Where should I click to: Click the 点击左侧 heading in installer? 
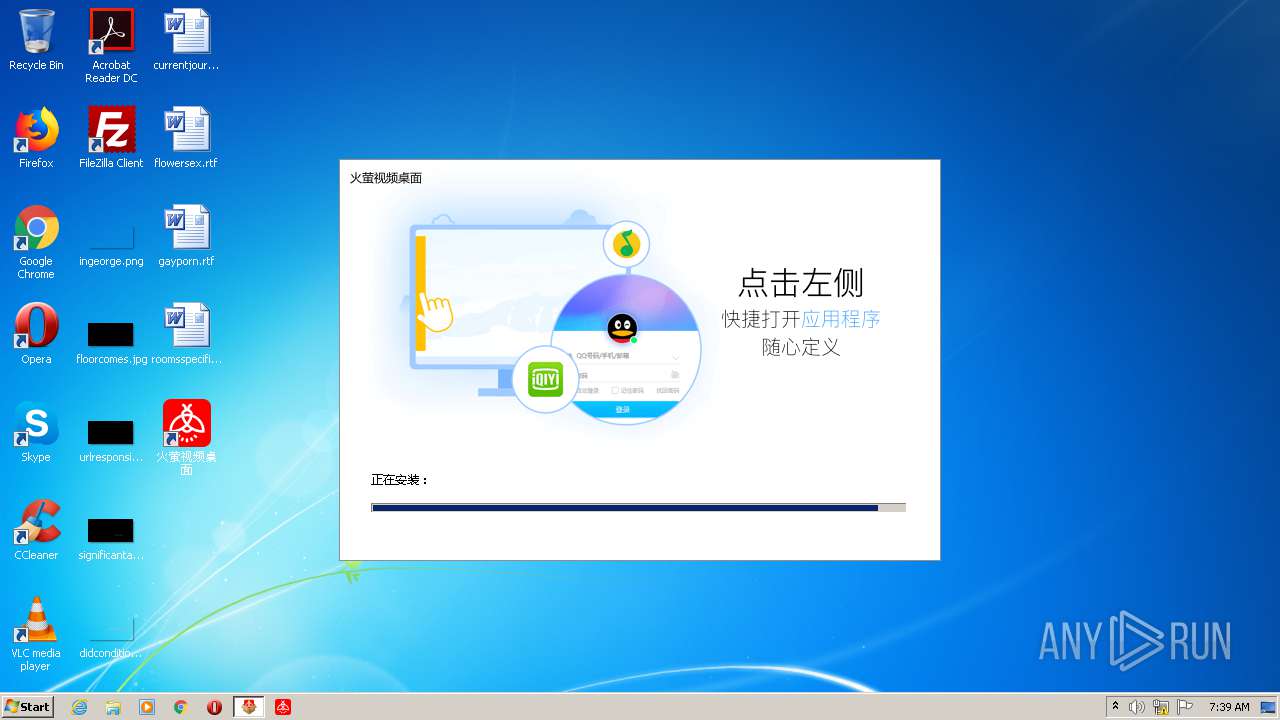[x=800, y=283]
